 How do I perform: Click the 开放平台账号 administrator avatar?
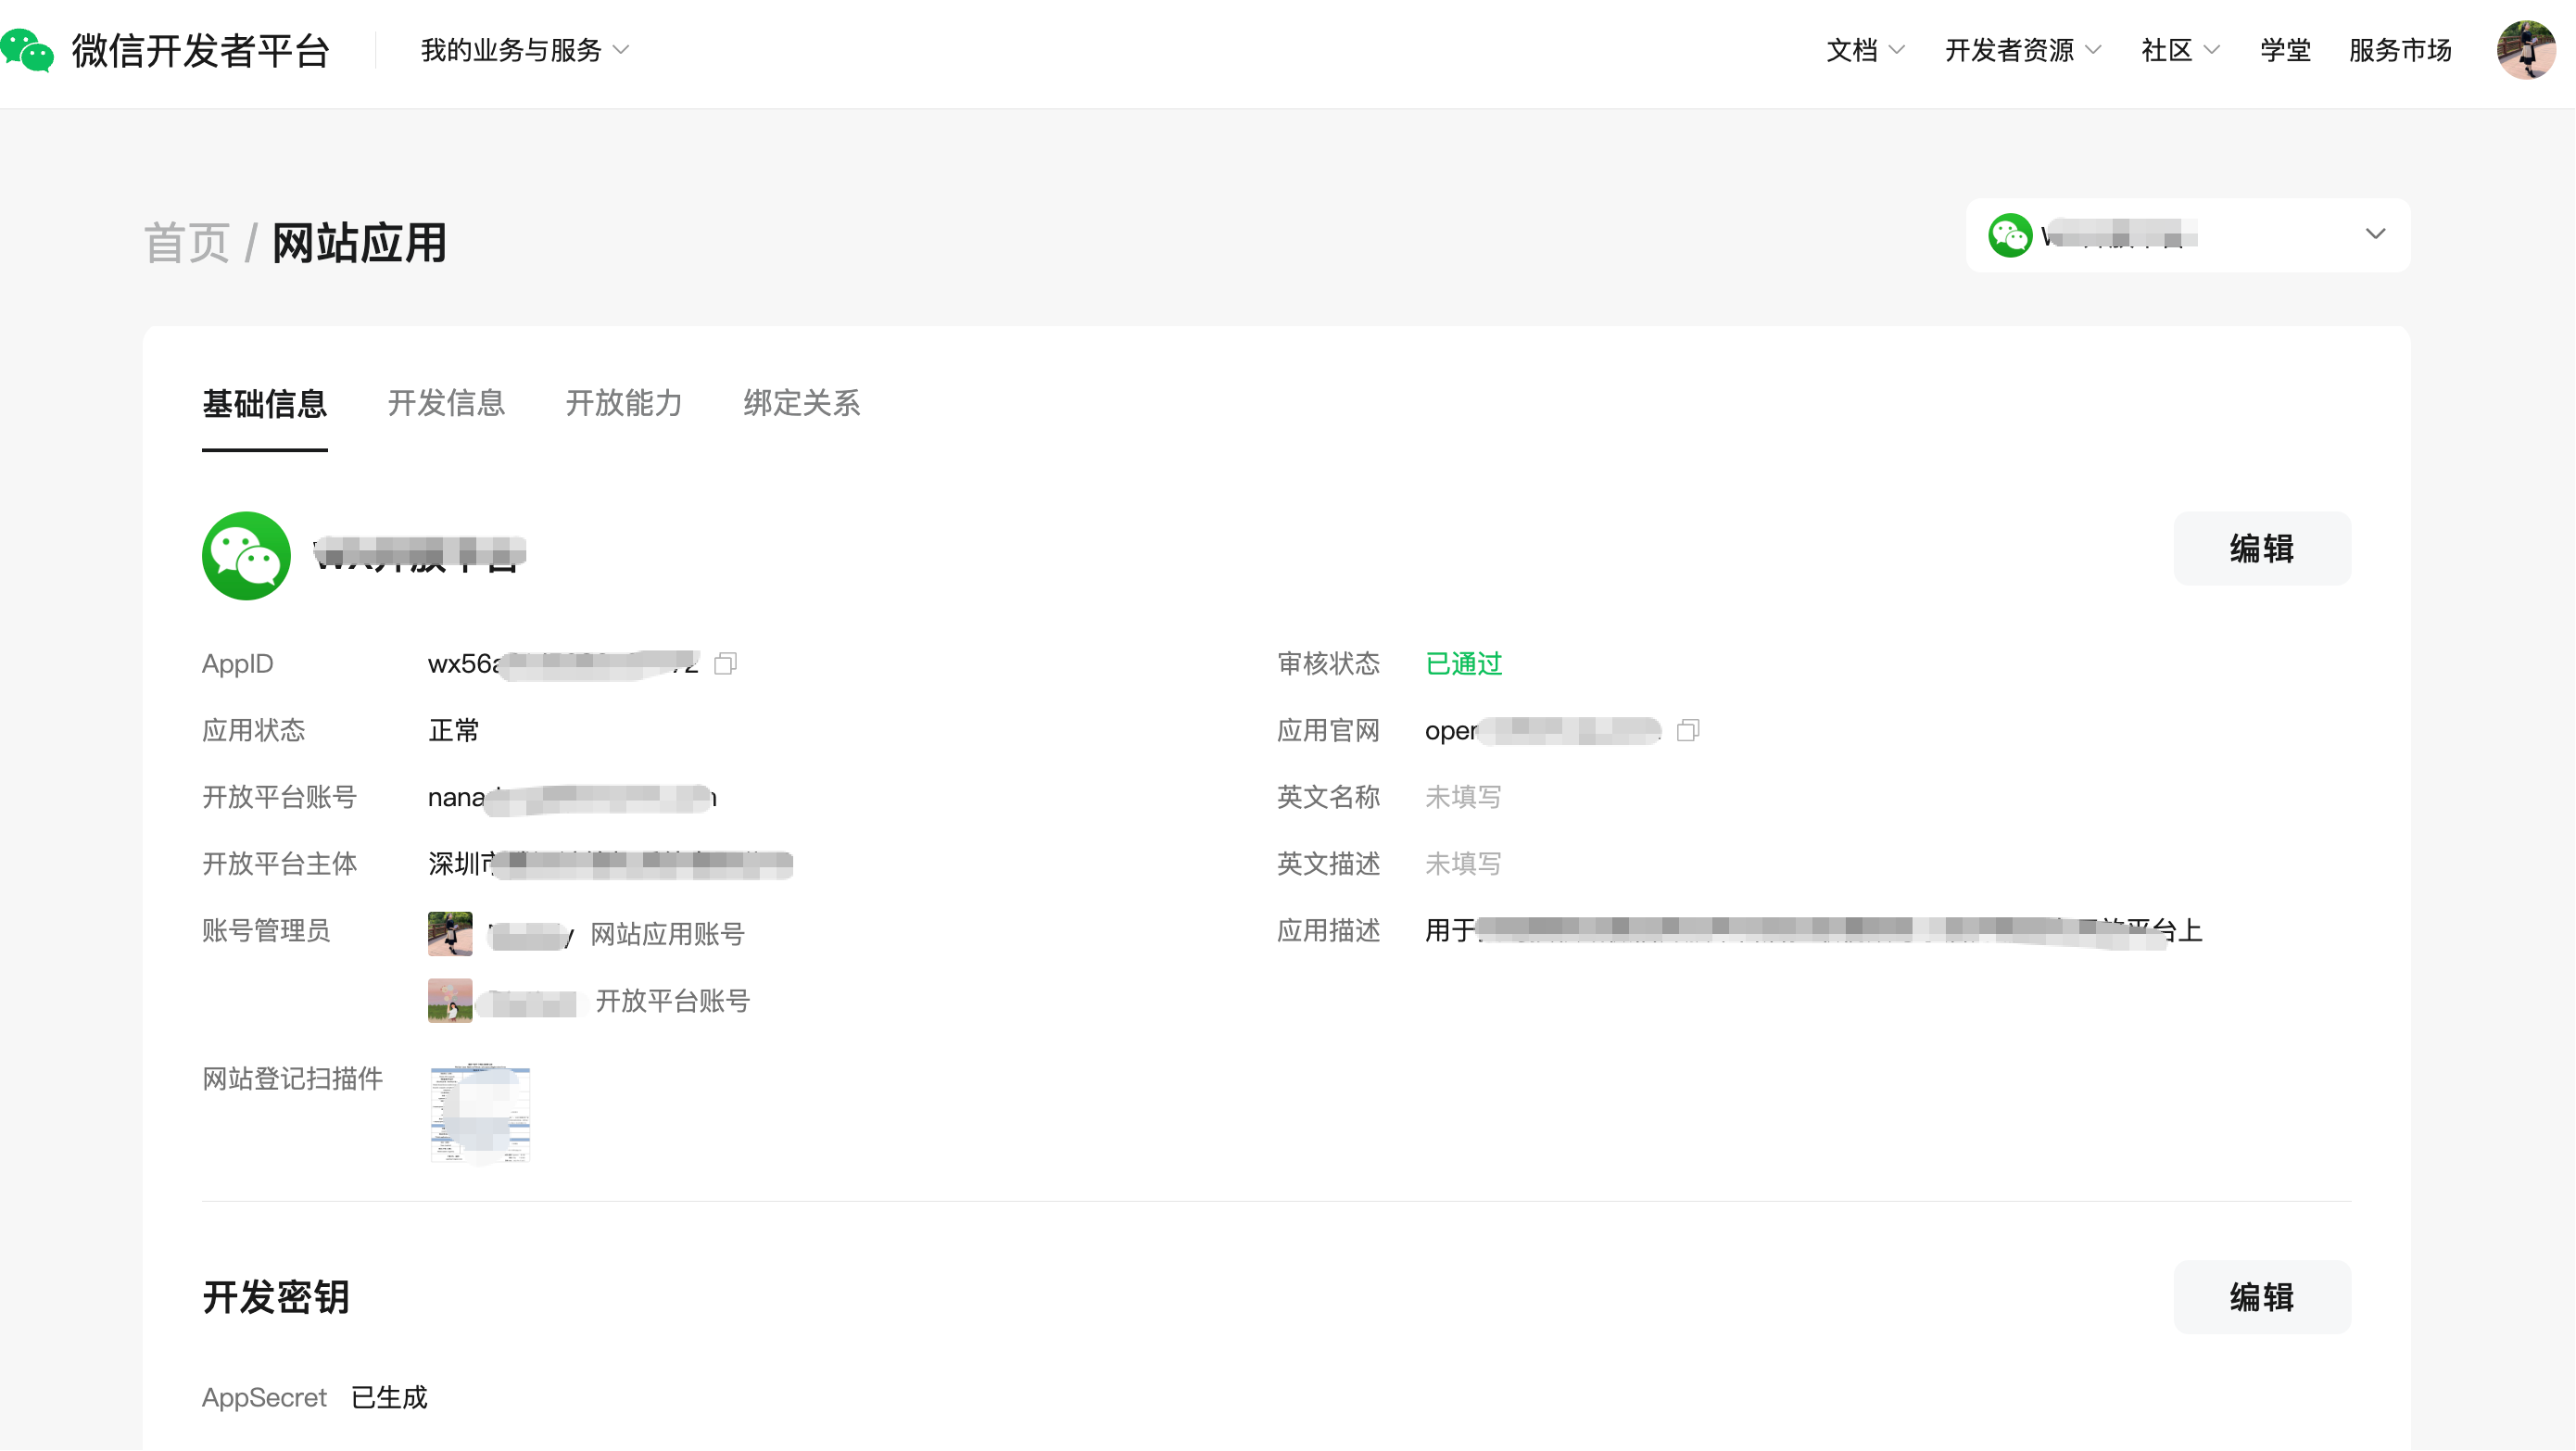coord(450,1001)
